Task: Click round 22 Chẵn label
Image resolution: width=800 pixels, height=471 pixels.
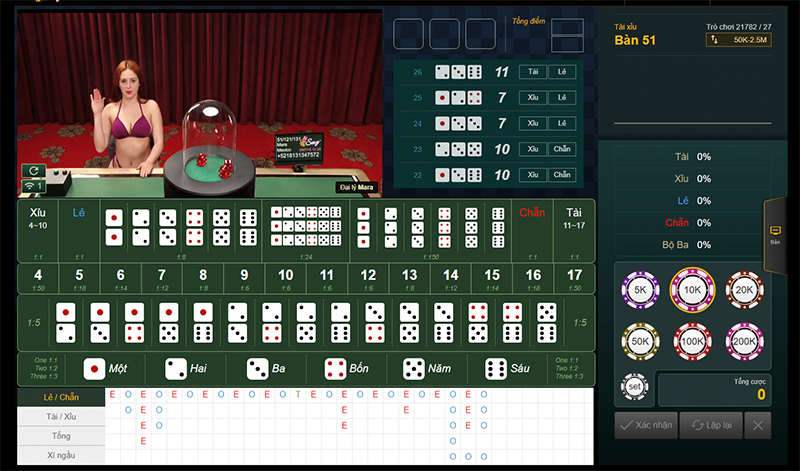Action: pyautogui.click(x=562, y=175)
